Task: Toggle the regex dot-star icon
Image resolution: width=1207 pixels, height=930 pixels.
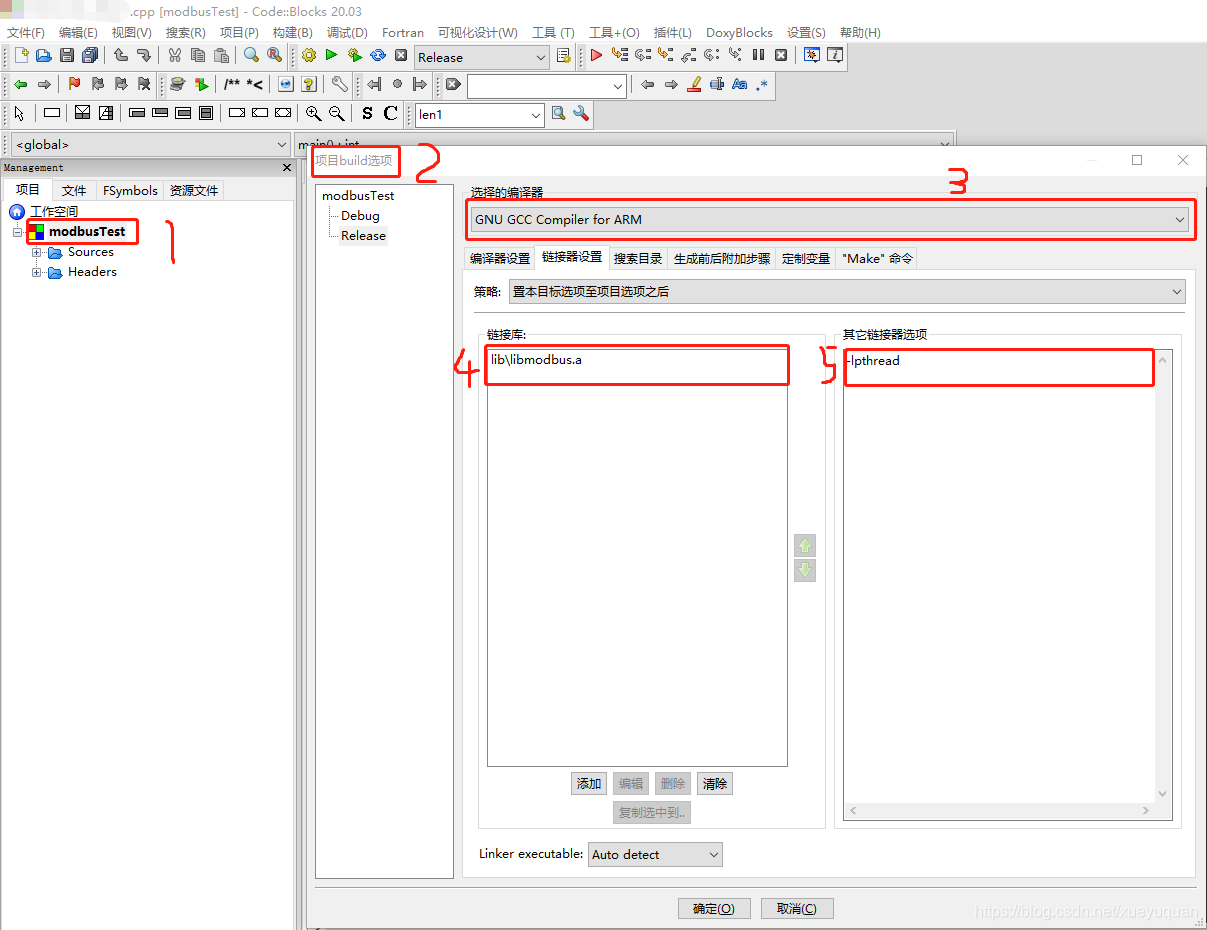Action: pos(763,85)
